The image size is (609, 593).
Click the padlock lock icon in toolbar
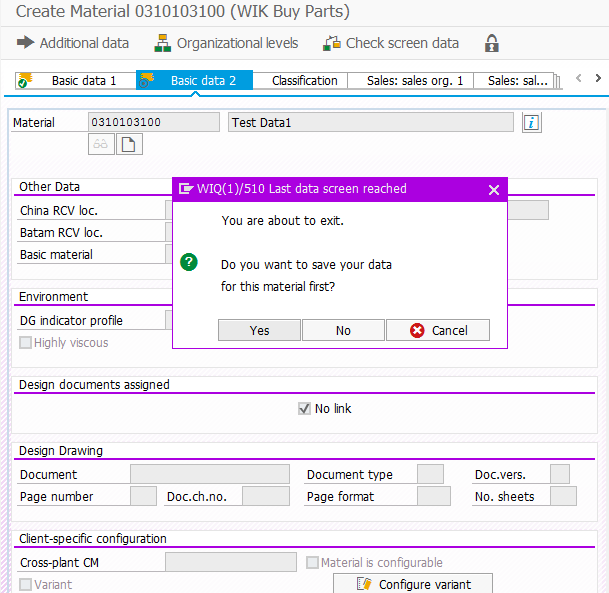492,43
